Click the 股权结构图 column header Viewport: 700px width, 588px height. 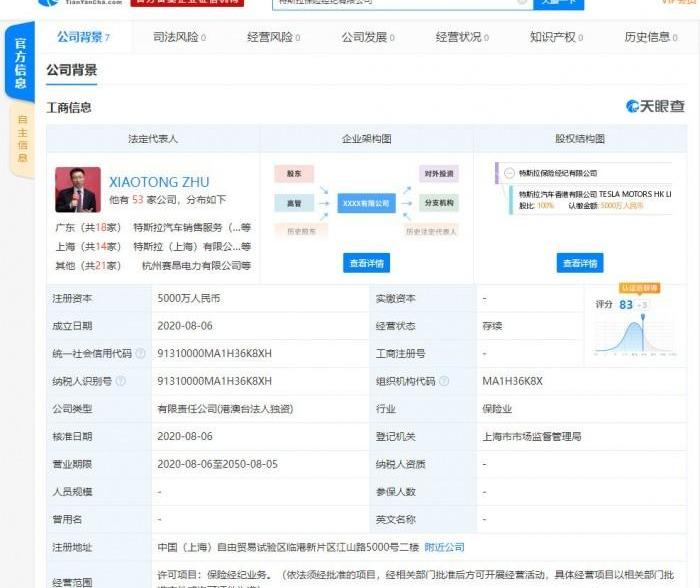(580, 139)
